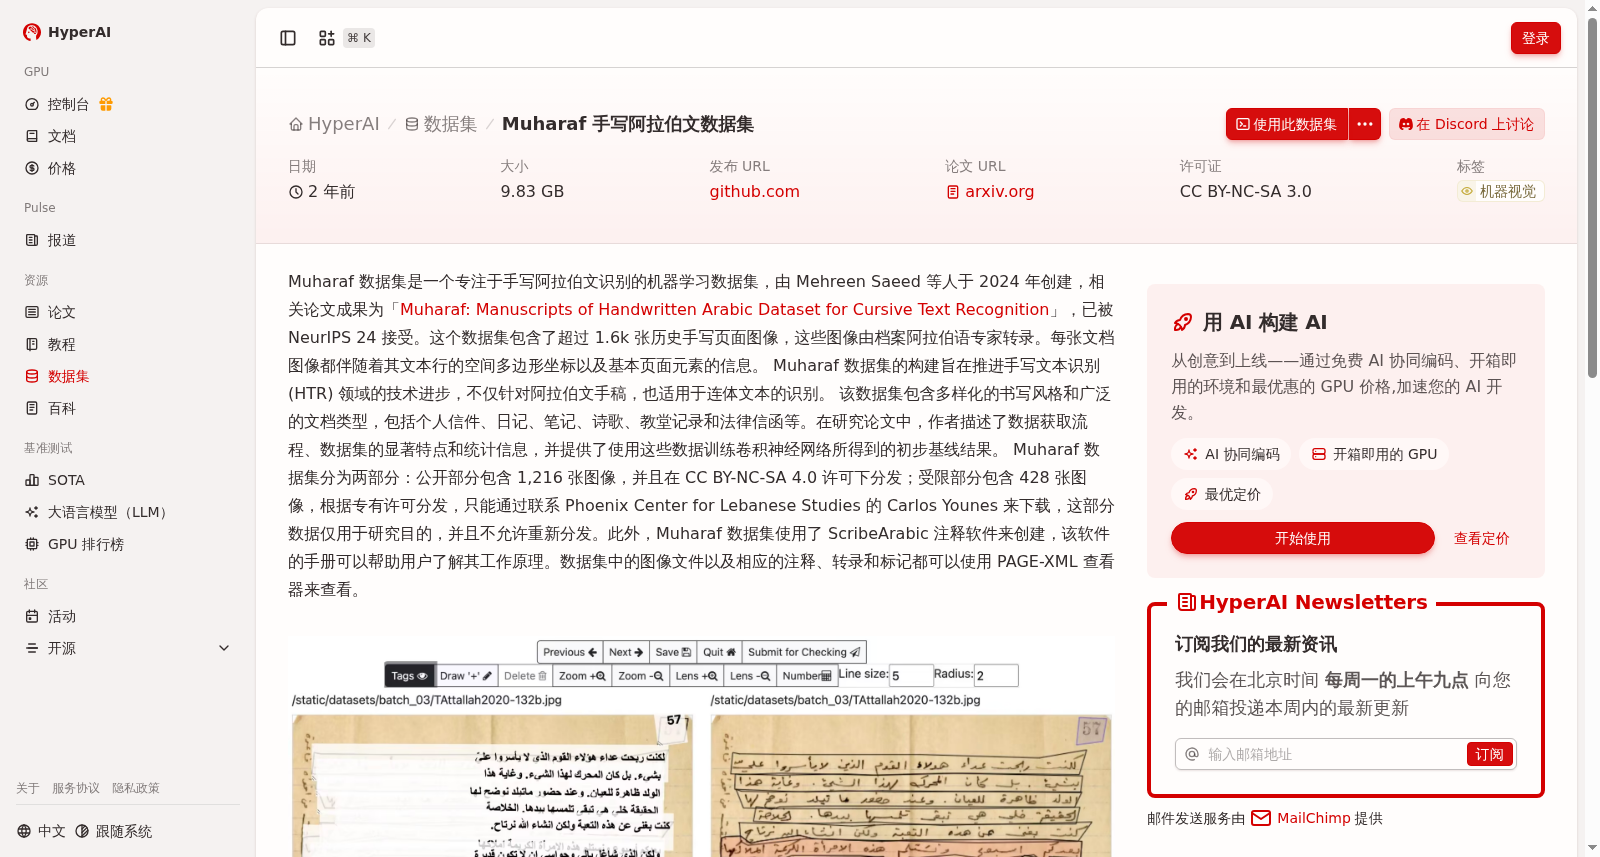Open the github.com release URL

point(755,191)
